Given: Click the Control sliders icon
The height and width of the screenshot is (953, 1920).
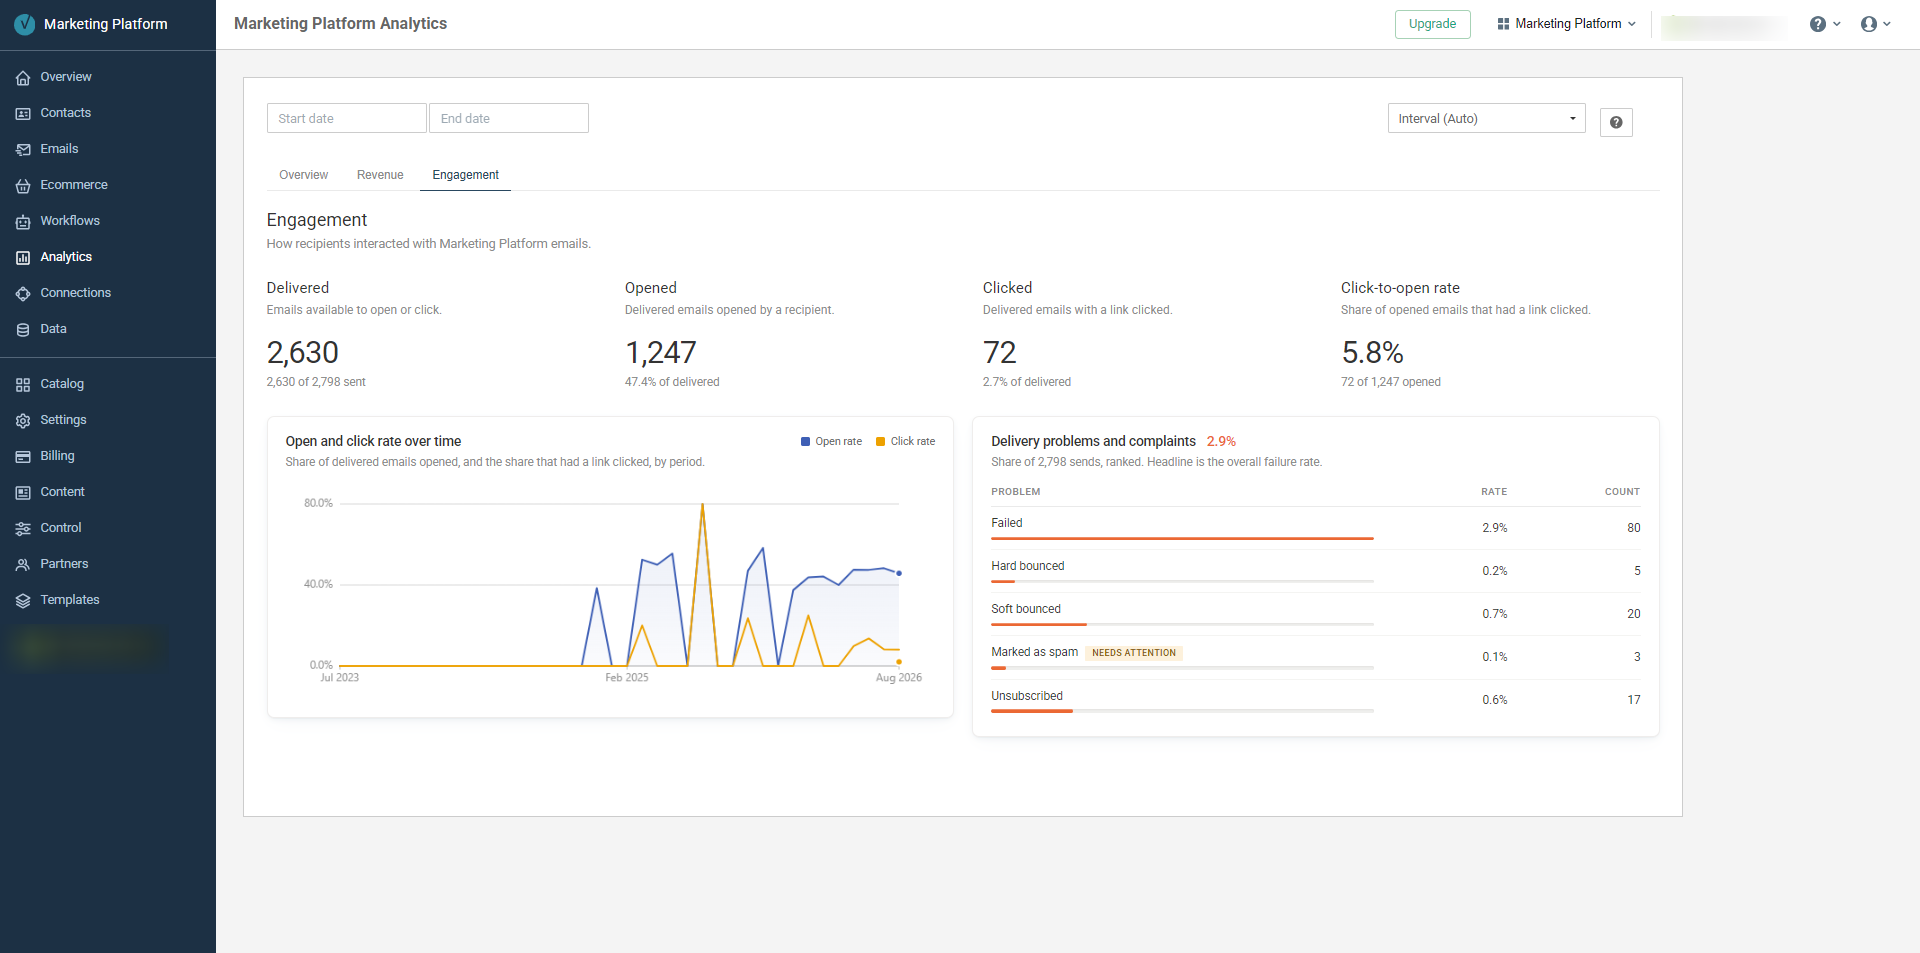Looking at the screenshot, I should (x=23, y=529).
